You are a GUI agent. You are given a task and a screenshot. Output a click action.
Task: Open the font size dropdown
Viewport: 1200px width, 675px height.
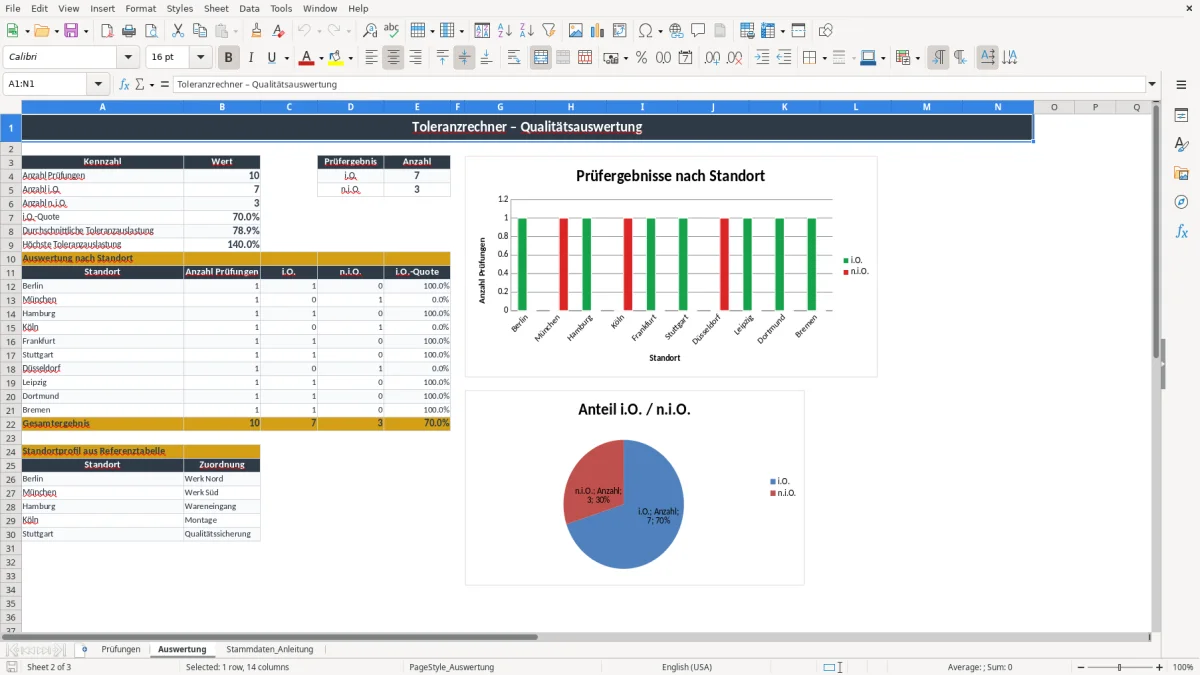[x=201, y=58]
